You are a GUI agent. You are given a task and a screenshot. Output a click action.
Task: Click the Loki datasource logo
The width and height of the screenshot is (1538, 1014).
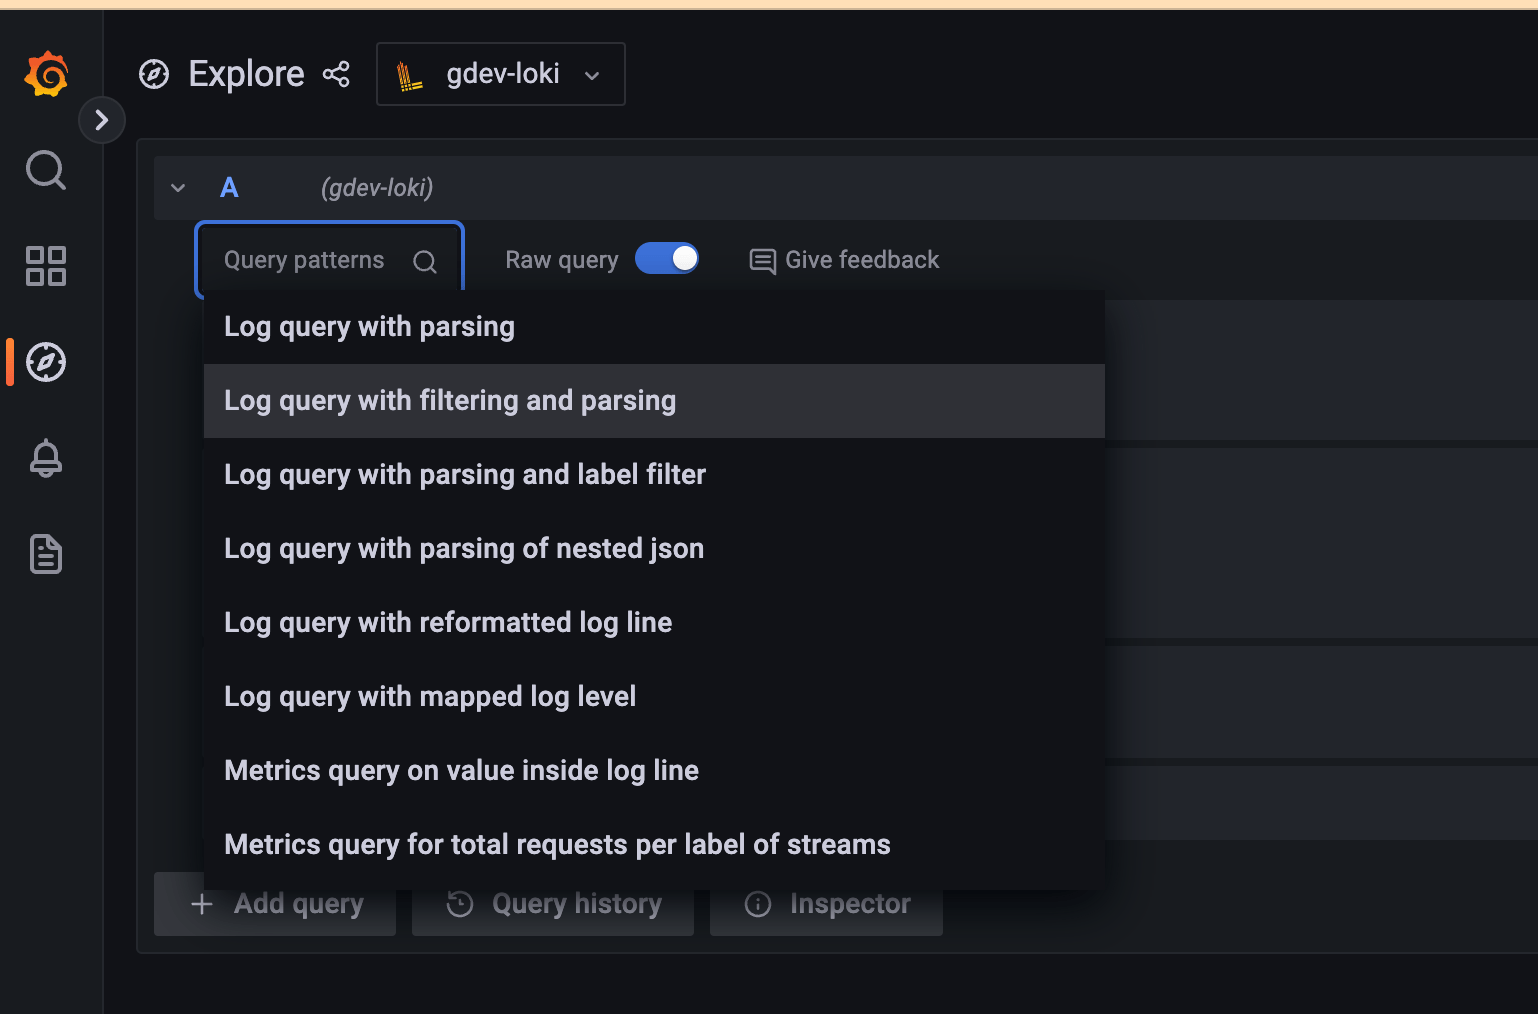(410, 74)
